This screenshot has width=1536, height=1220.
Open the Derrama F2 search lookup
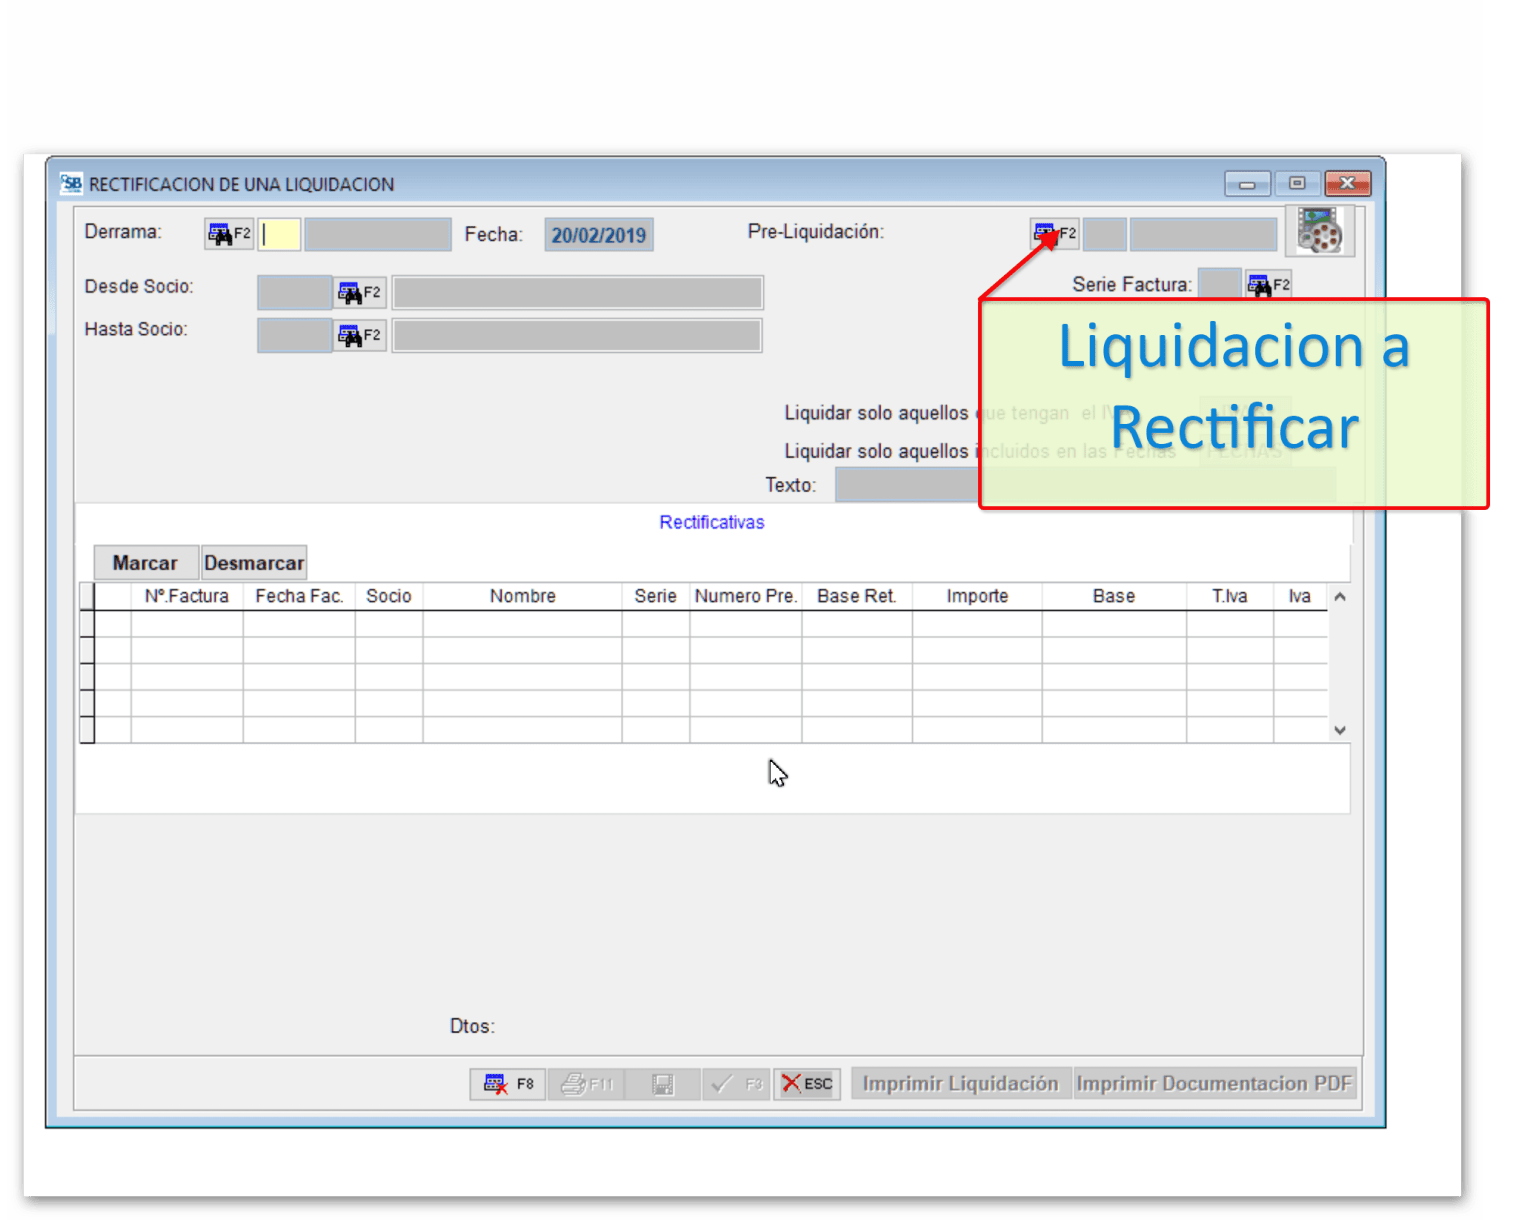tap(228, 233)
